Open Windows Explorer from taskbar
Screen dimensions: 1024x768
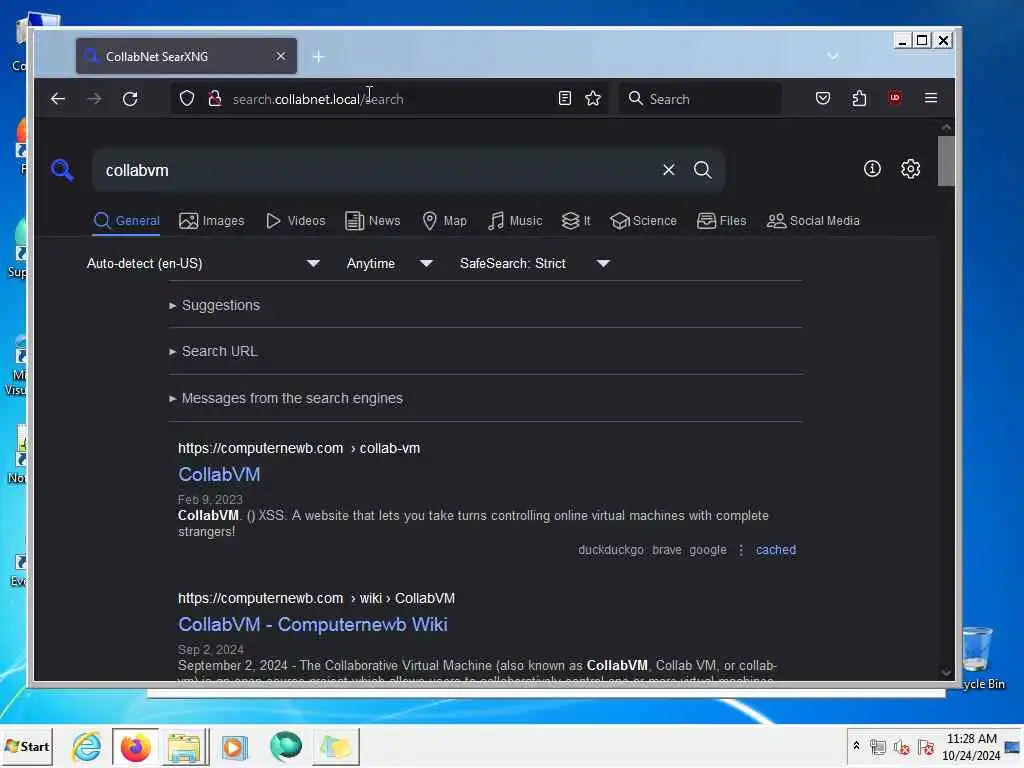(x=185, y=746)
